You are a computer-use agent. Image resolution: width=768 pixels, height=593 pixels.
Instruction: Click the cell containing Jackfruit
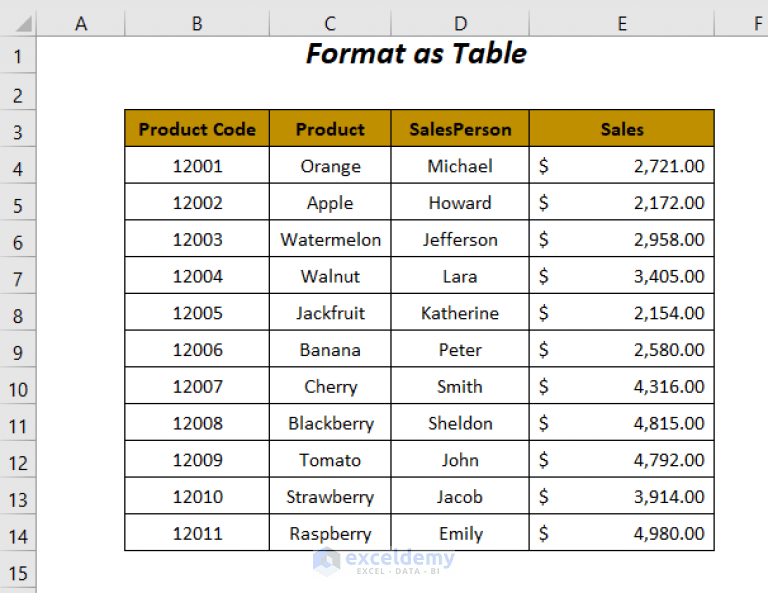tap(330, 312)
